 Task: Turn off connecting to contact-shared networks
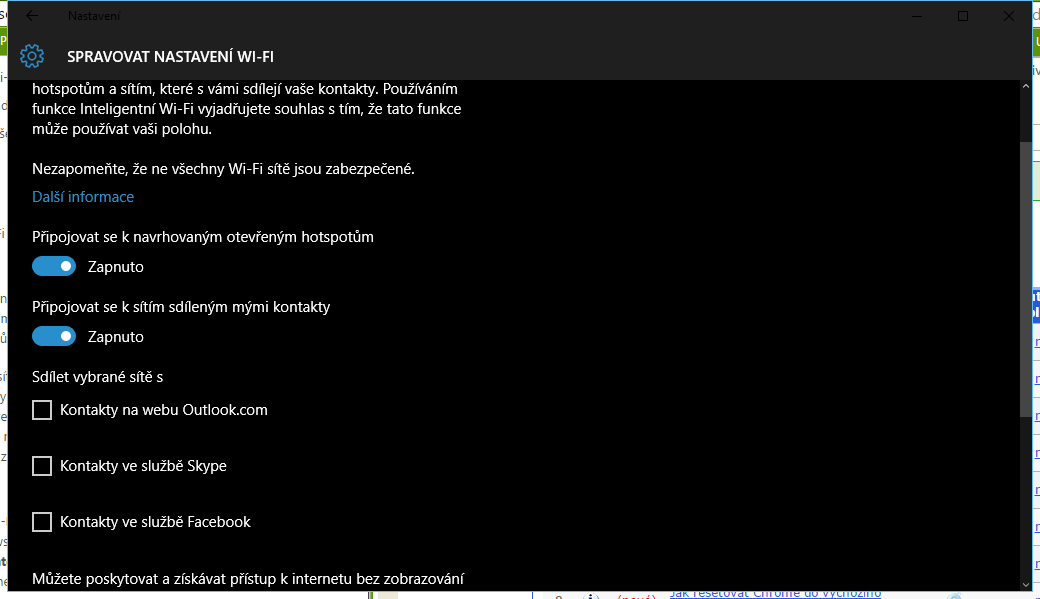pyautogui.click(x=54, y=336)
